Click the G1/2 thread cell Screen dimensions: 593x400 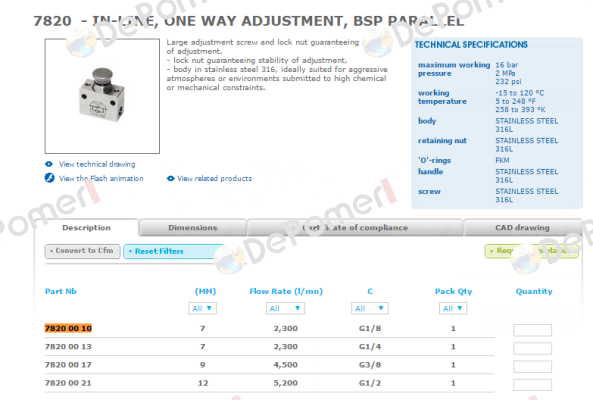370,383
